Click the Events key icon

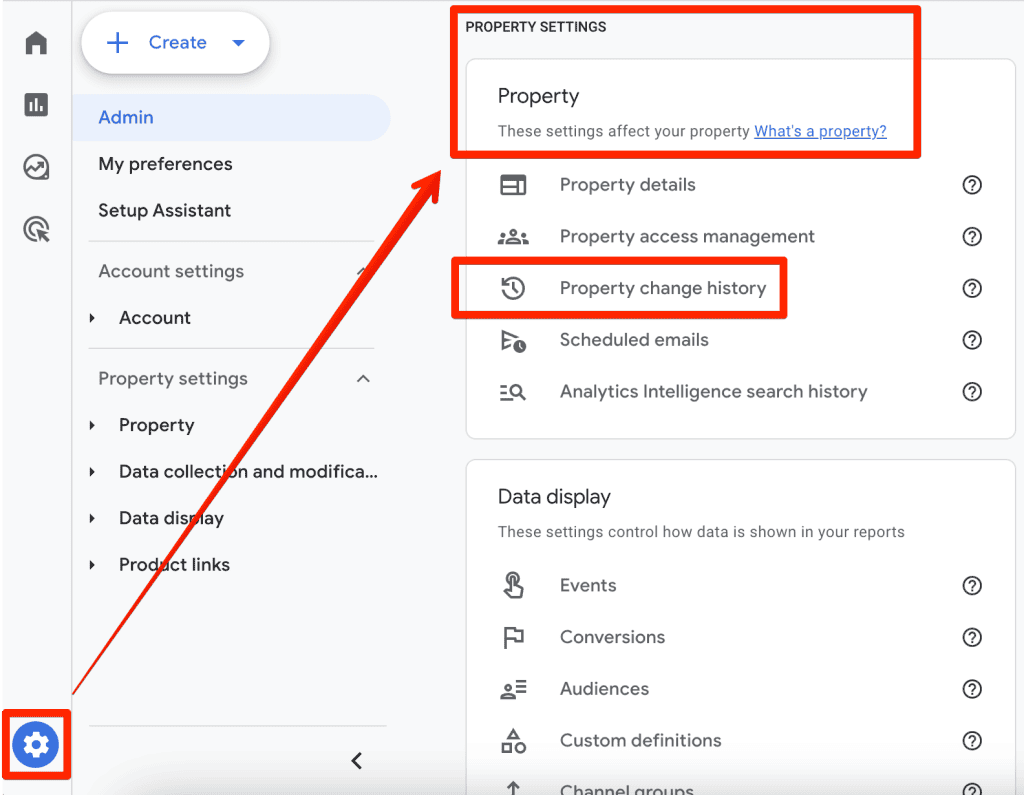point(513,585)
